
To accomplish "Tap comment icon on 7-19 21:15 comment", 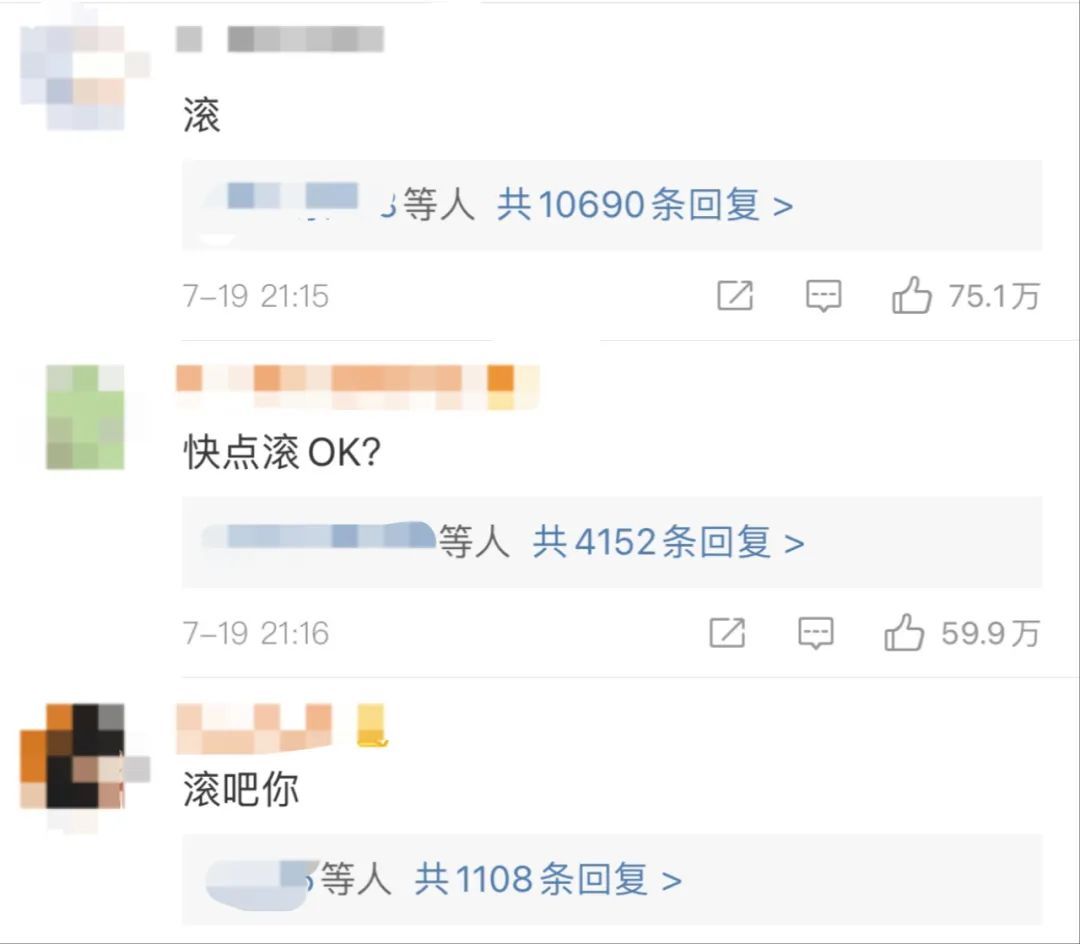I will tap(824, 296).
